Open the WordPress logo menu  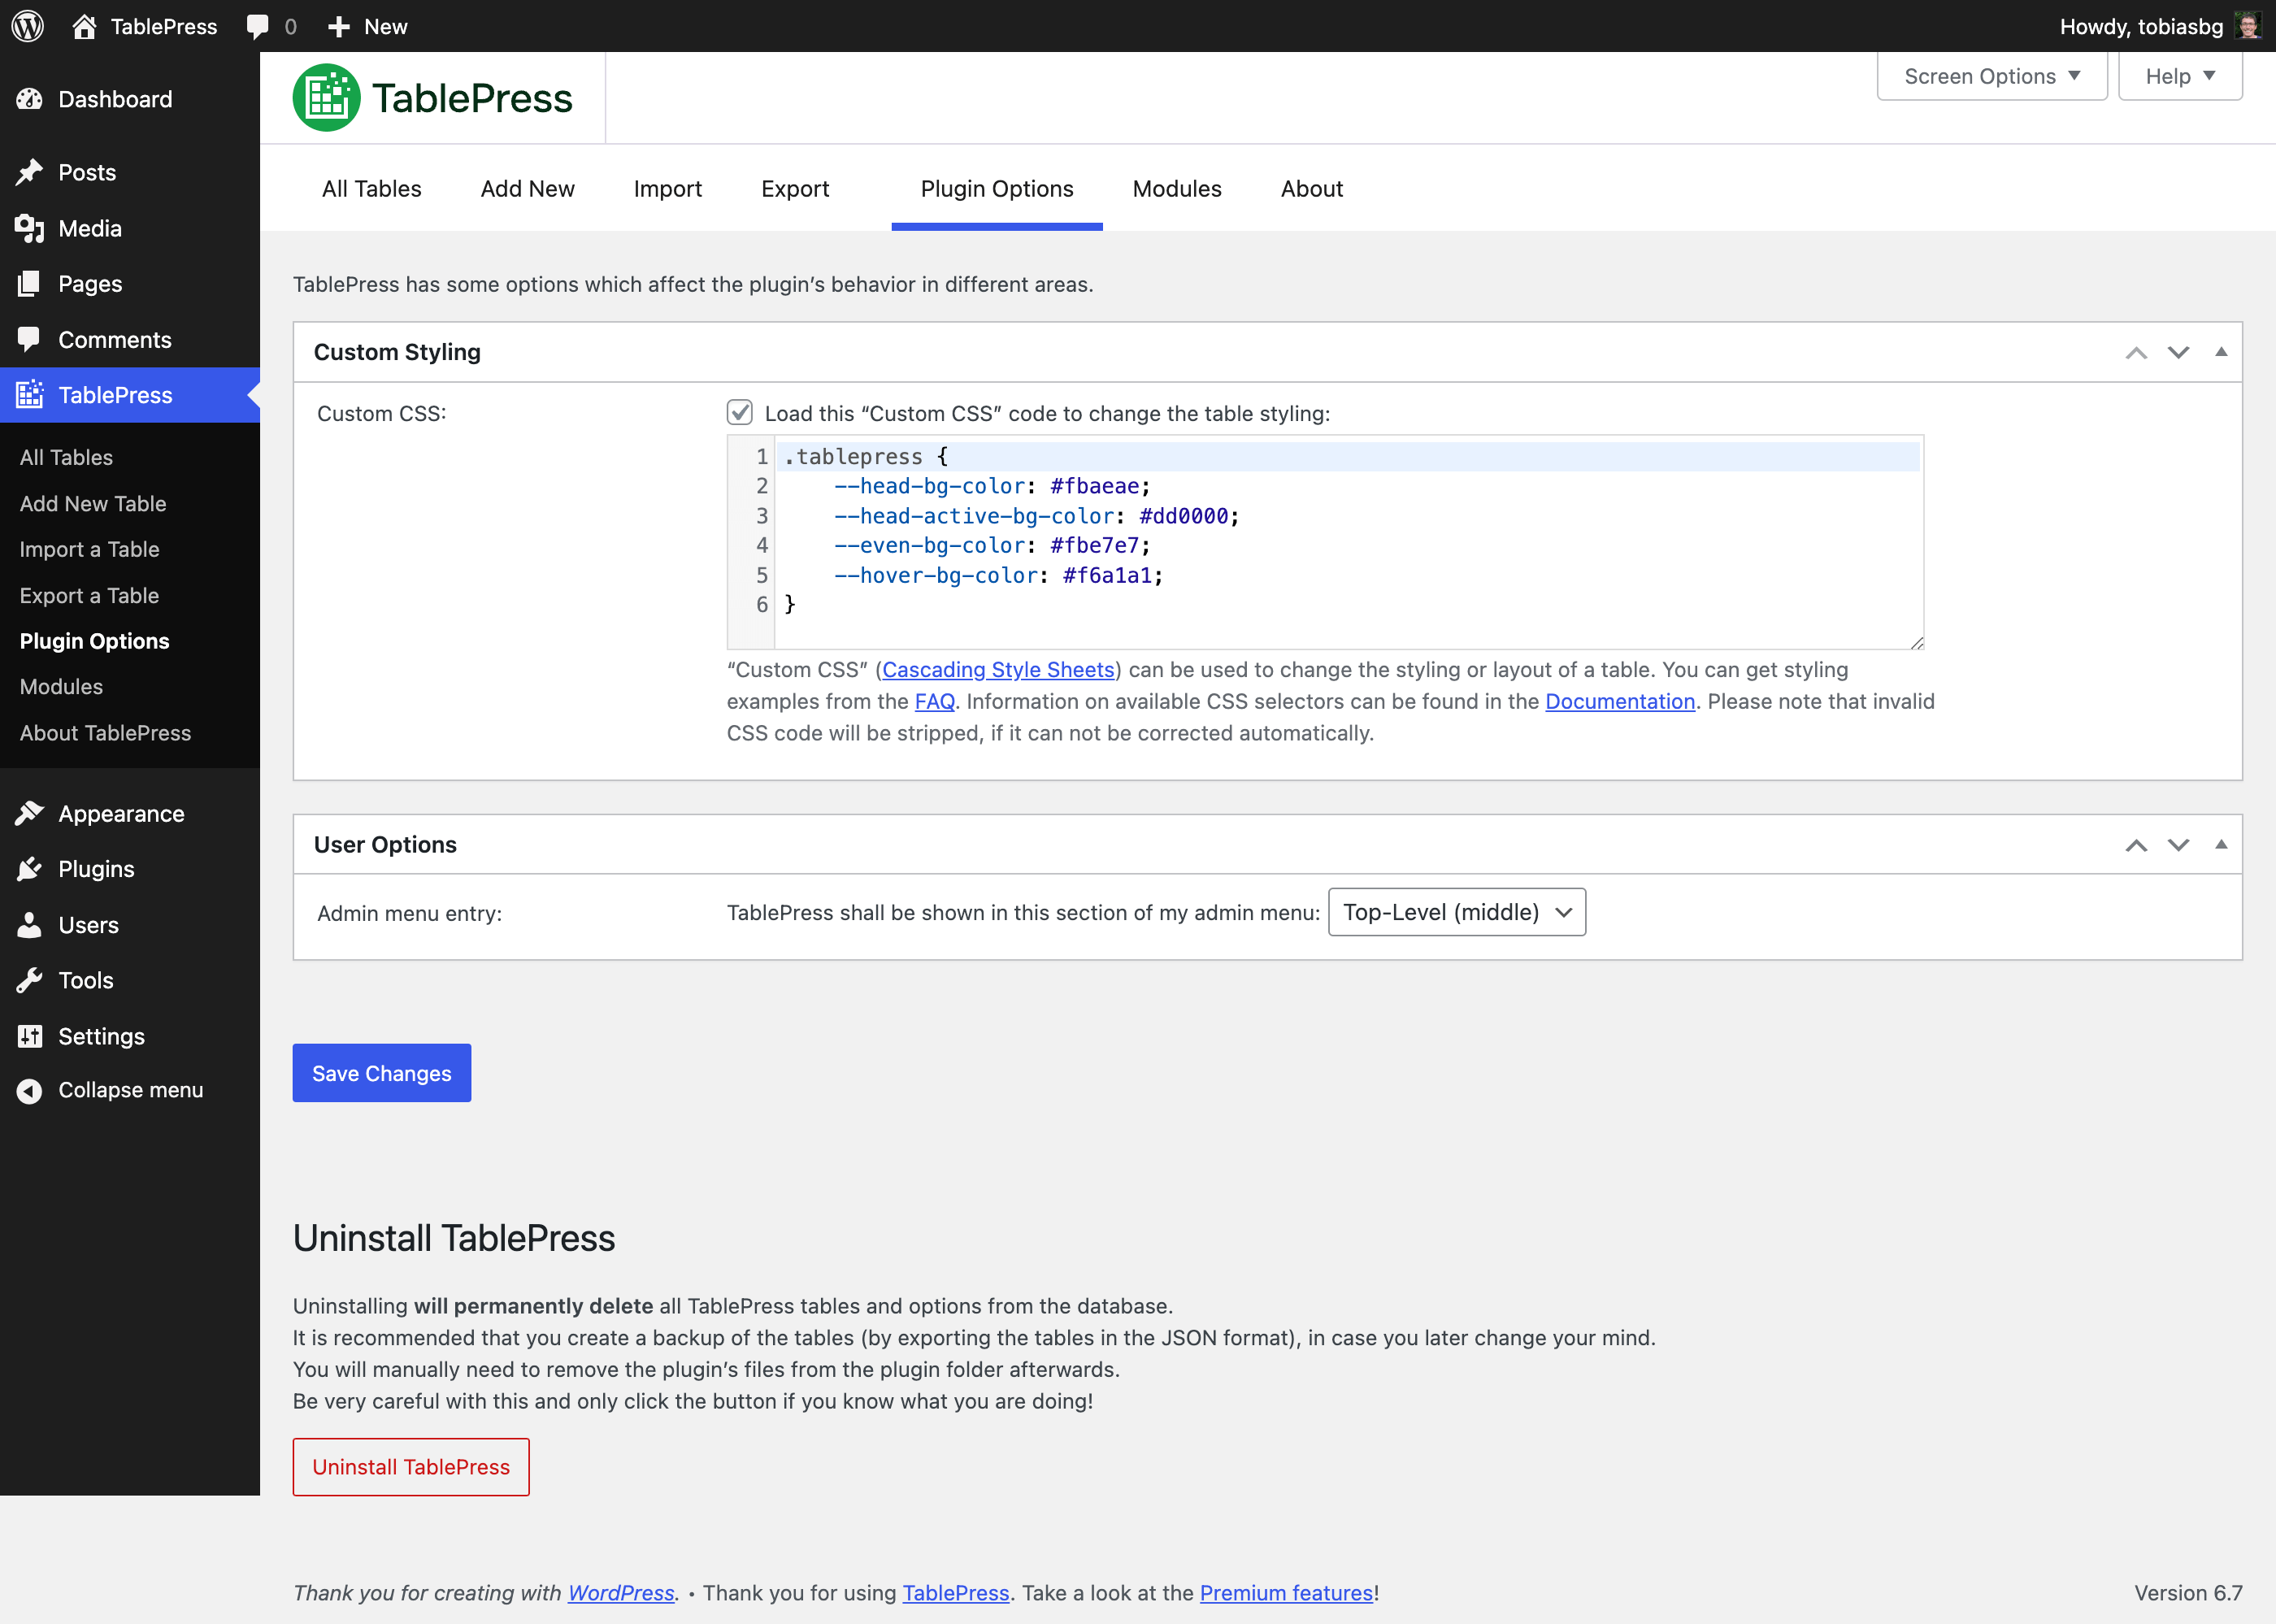[x=27, y=26]
